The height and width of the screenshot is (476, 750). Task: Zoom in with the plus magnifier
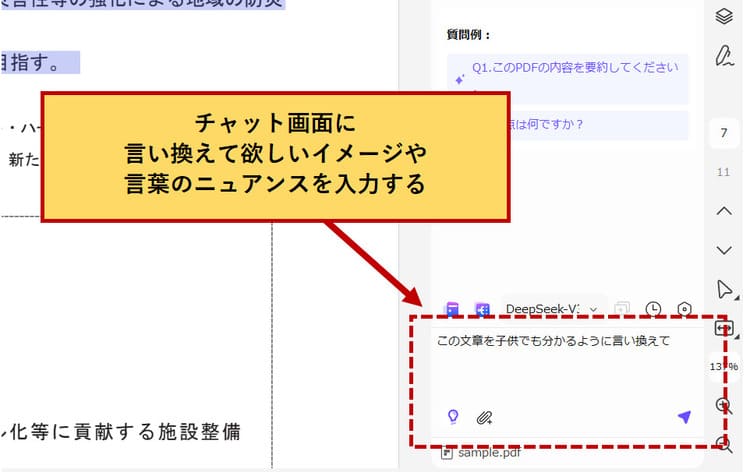coord(724,406)
